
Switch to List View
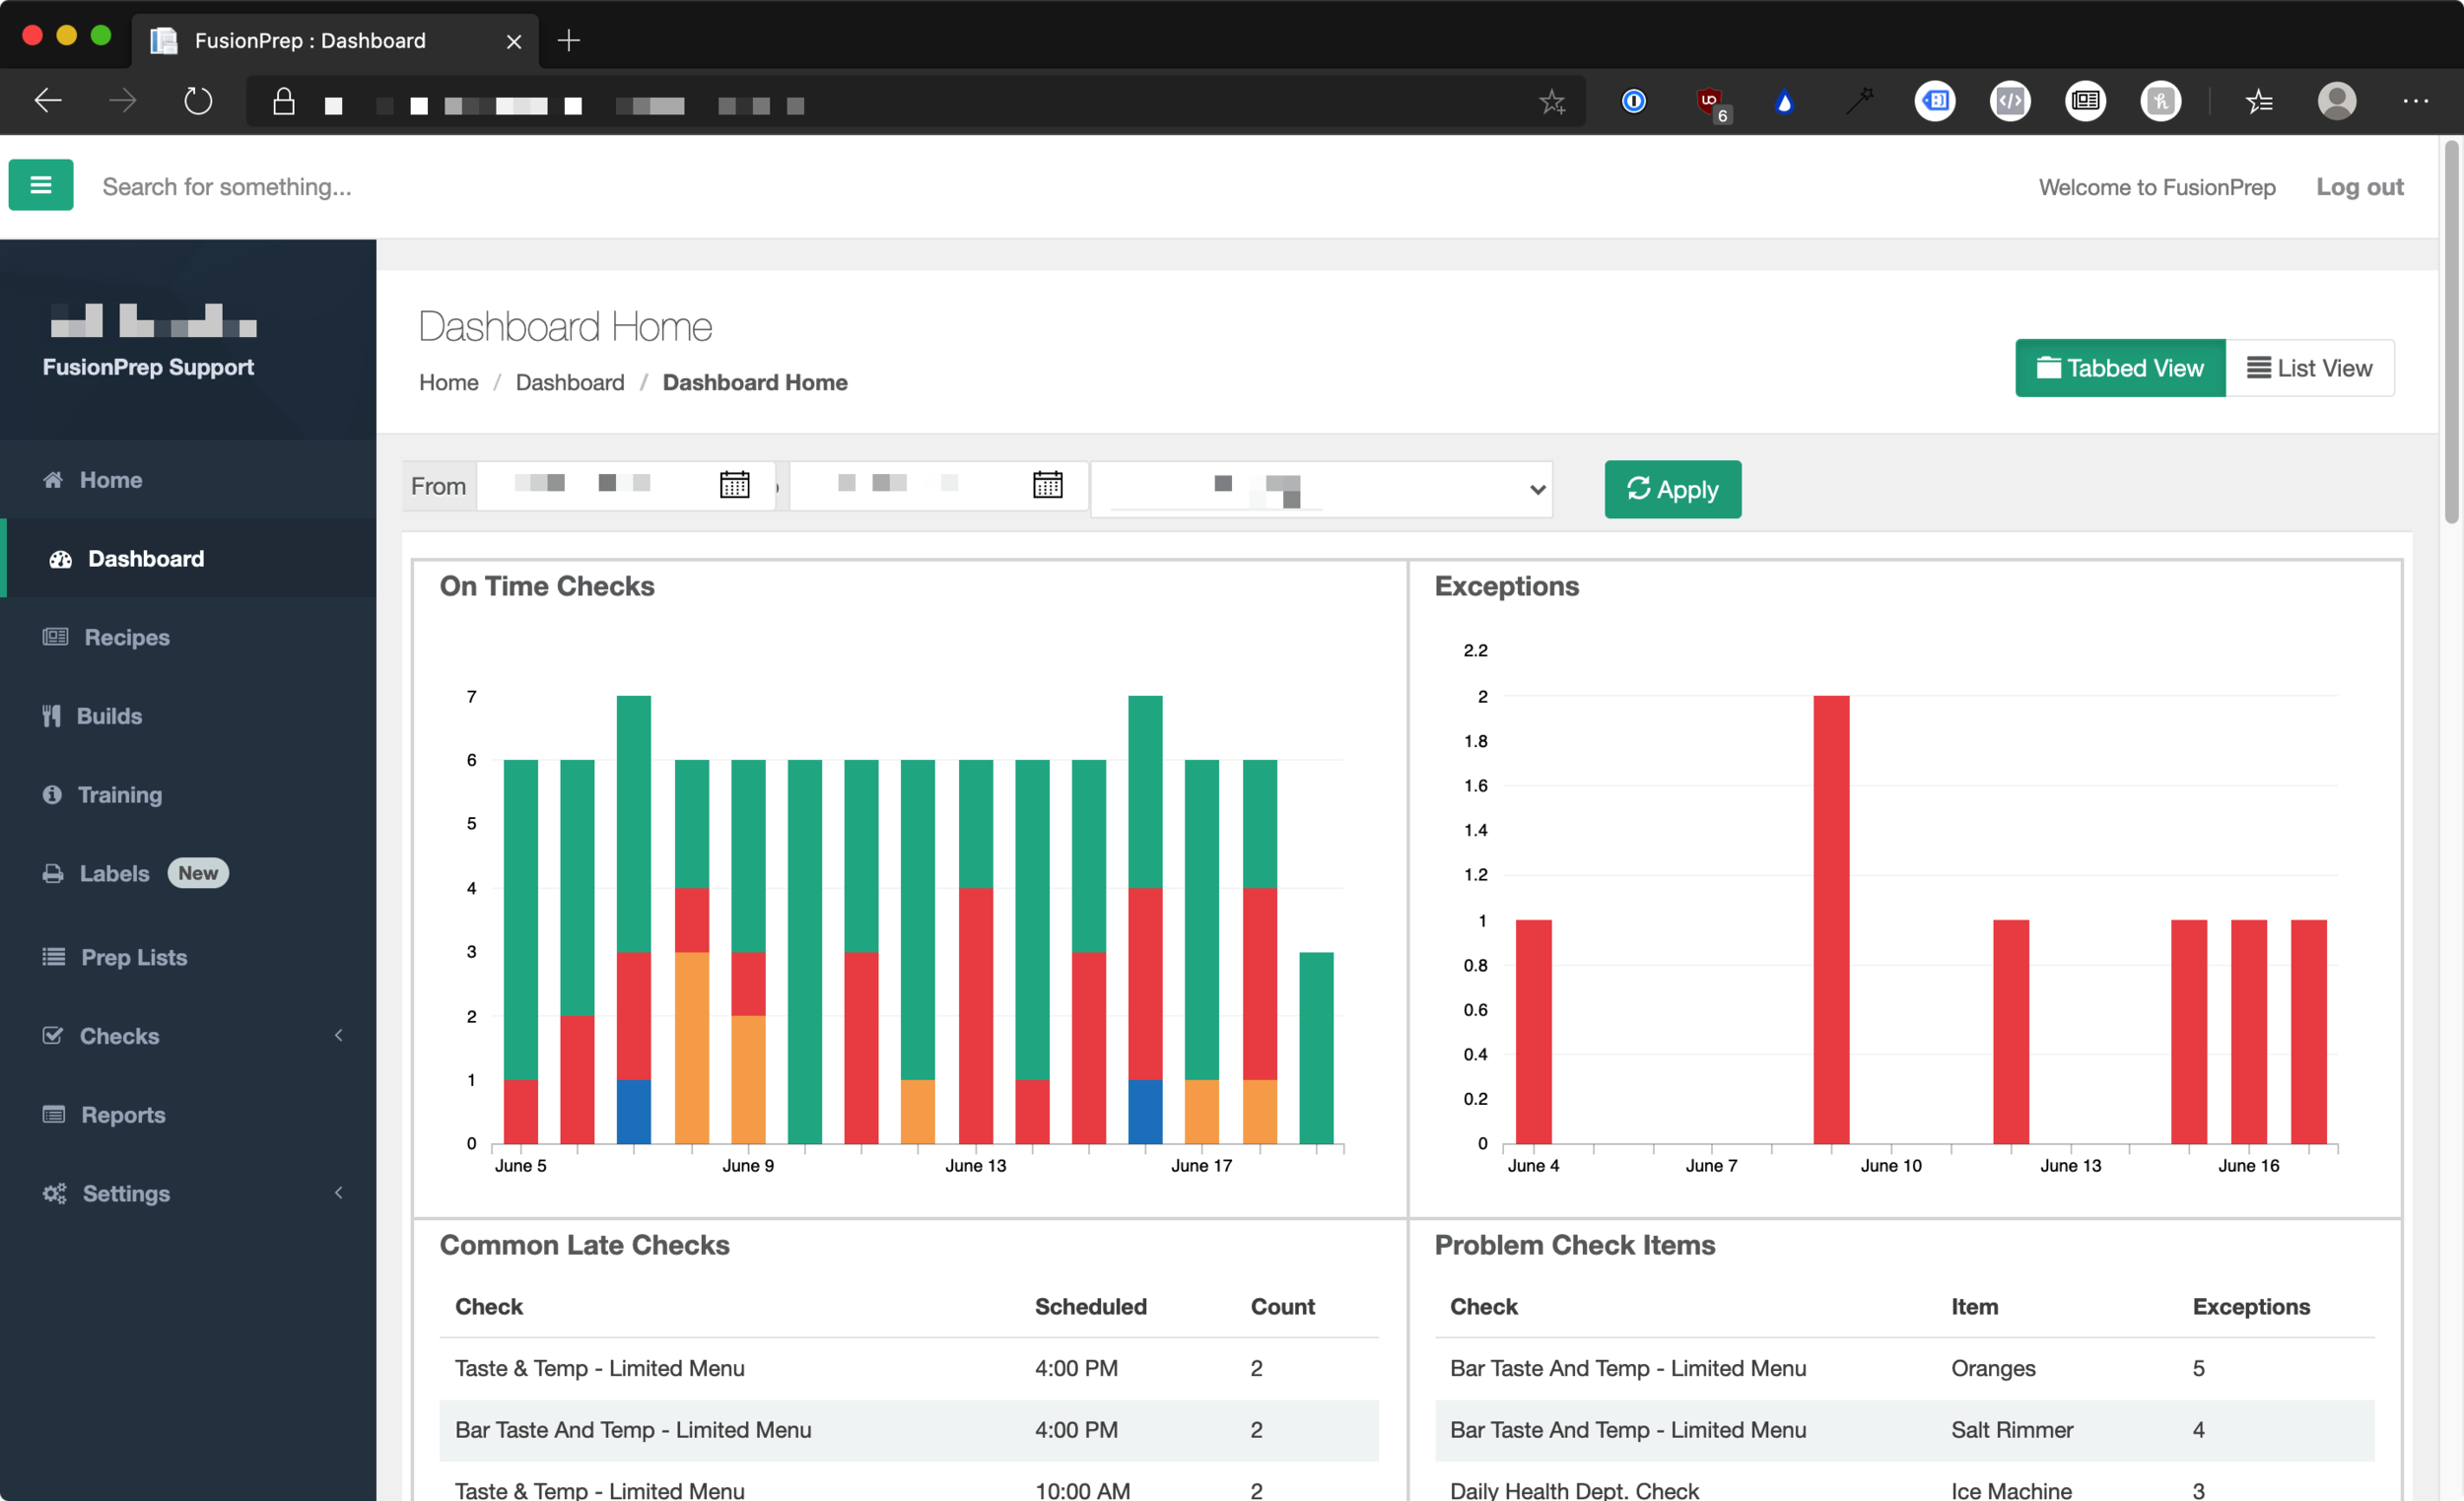[x=2309, y=368]
